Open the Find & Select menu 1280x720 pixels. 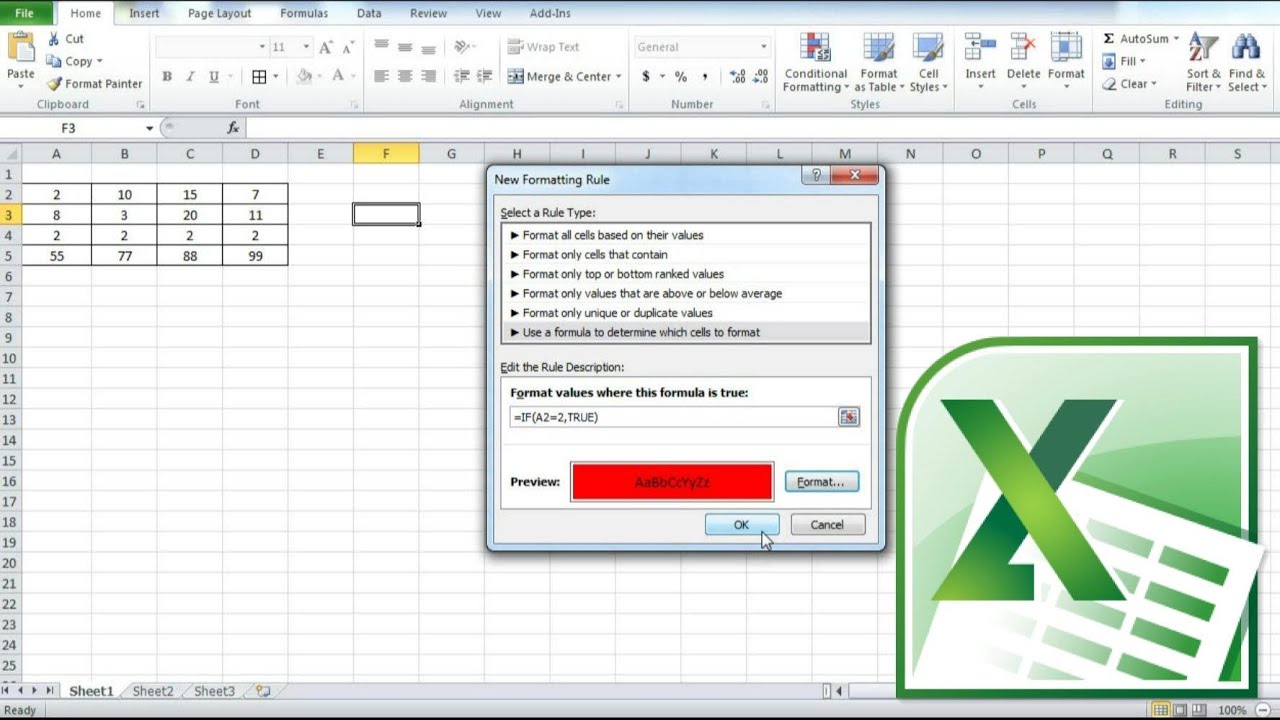pyautogui.click(x=1246, y=63)
